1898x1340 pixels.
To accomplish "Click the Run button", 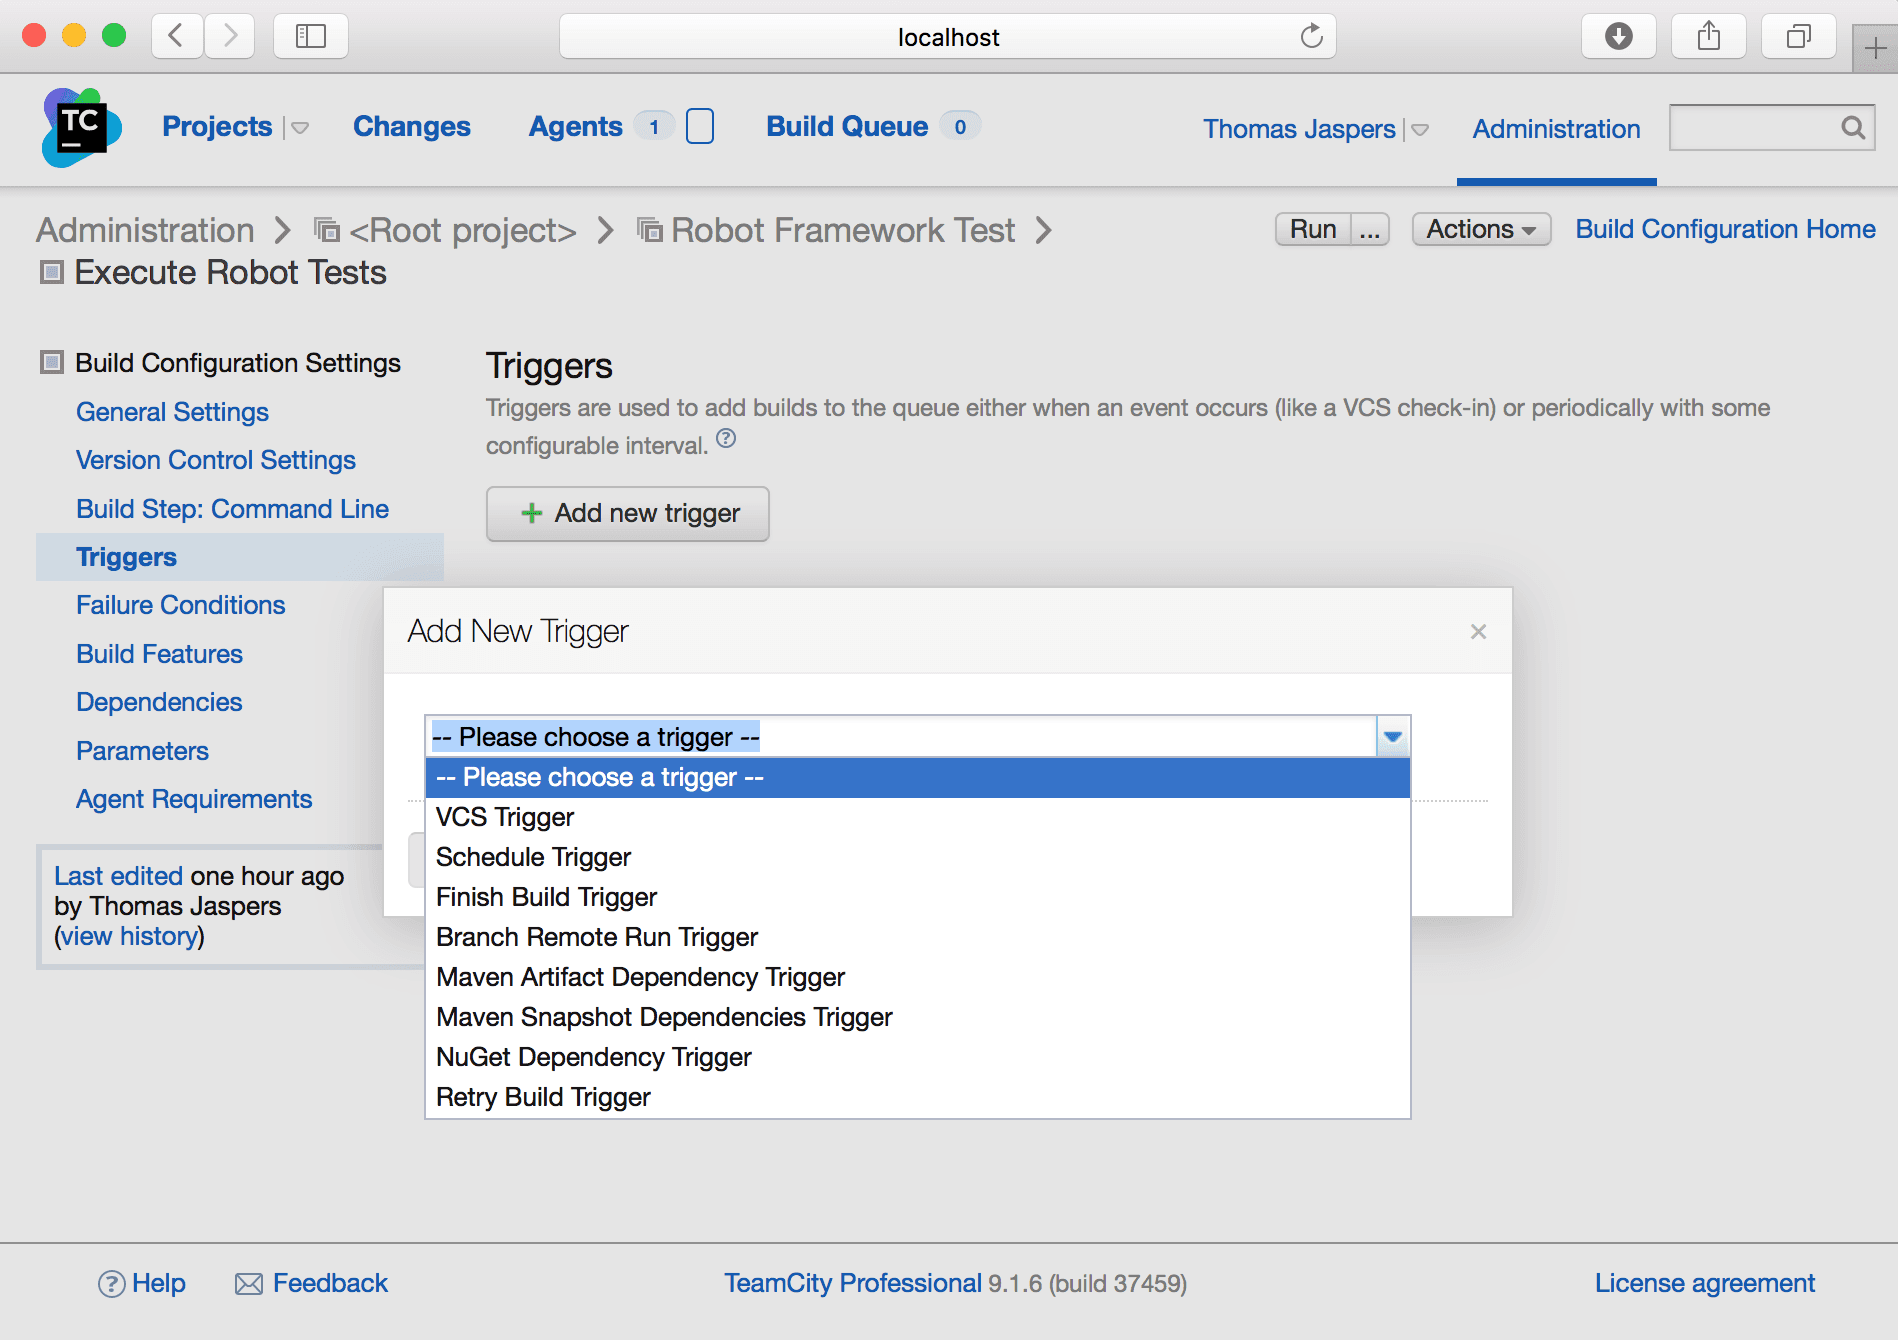I will tap(1312, 229).
